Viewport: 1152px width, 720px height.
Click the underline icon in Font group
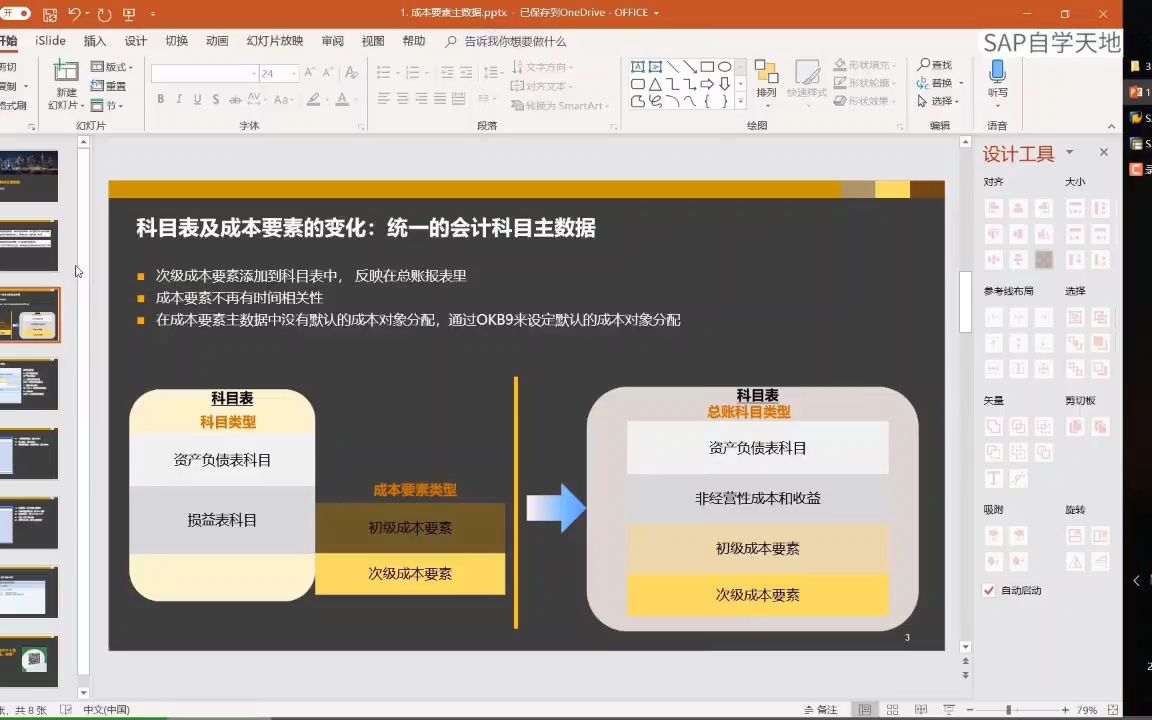pyautogui.click(x=197, y=98)
